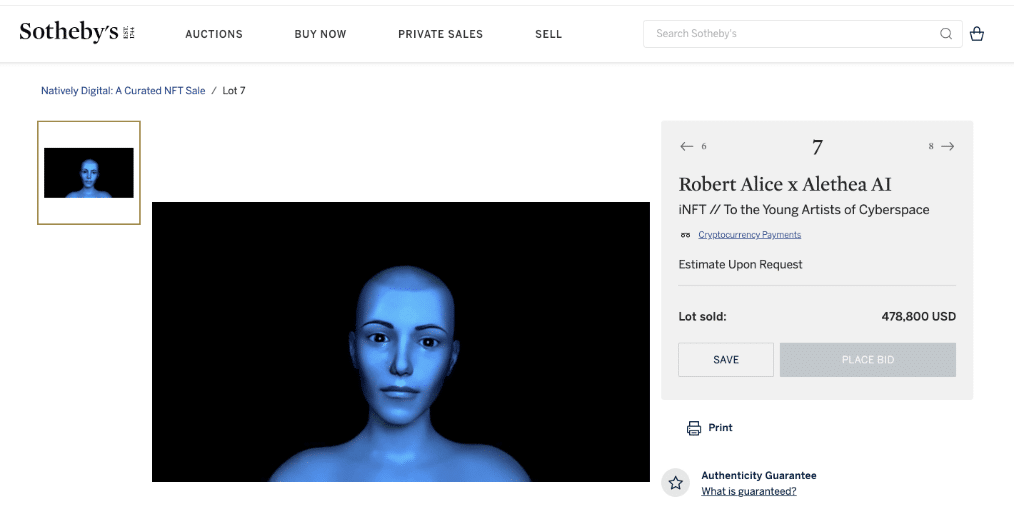This screenshot has height=519, width=1014.
Task: Click the Authenticity Guarantee star icon
Action: [x=676, y=483]
